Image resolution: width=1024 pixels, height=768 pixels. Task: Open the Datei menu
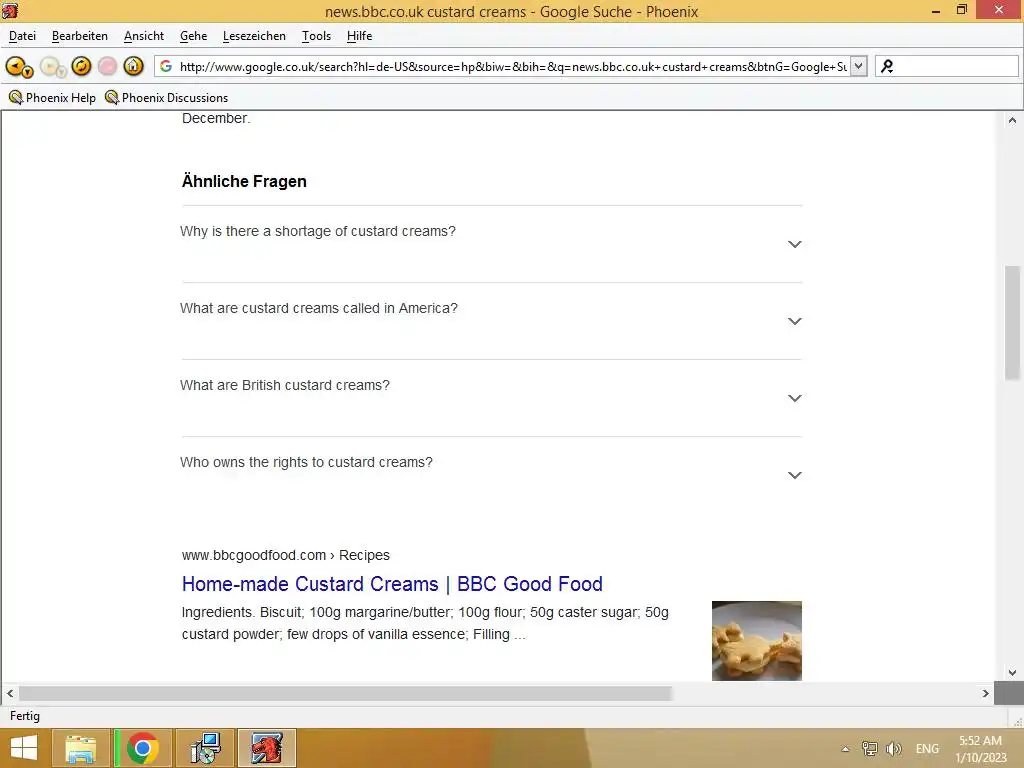coord(22,36)
